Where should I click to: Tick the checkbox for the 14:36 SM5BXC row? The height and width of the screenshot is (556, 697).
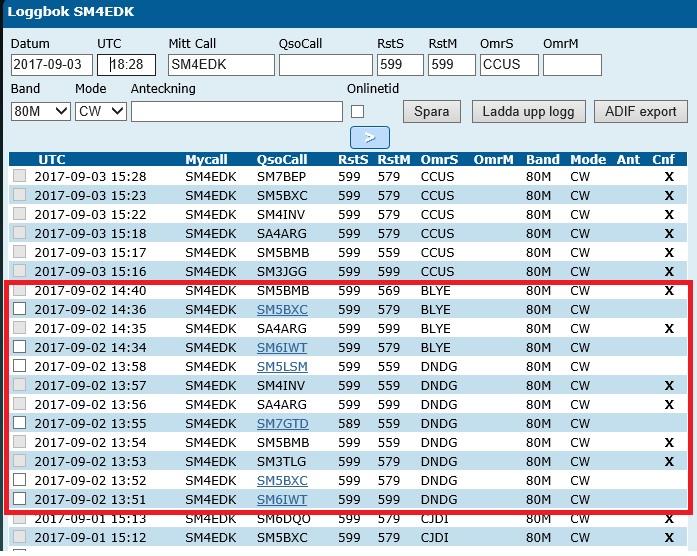[20, 310]
